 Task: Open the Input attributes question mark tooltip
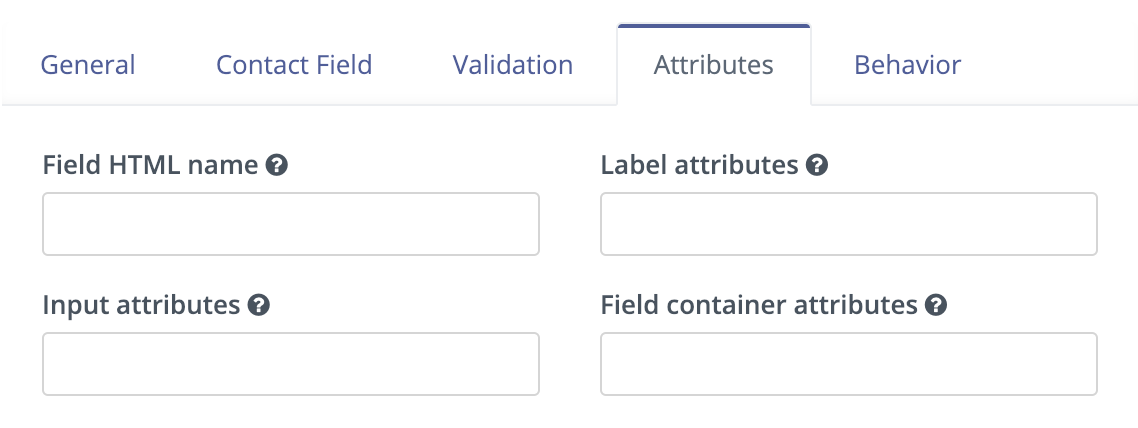click(258, 305)
